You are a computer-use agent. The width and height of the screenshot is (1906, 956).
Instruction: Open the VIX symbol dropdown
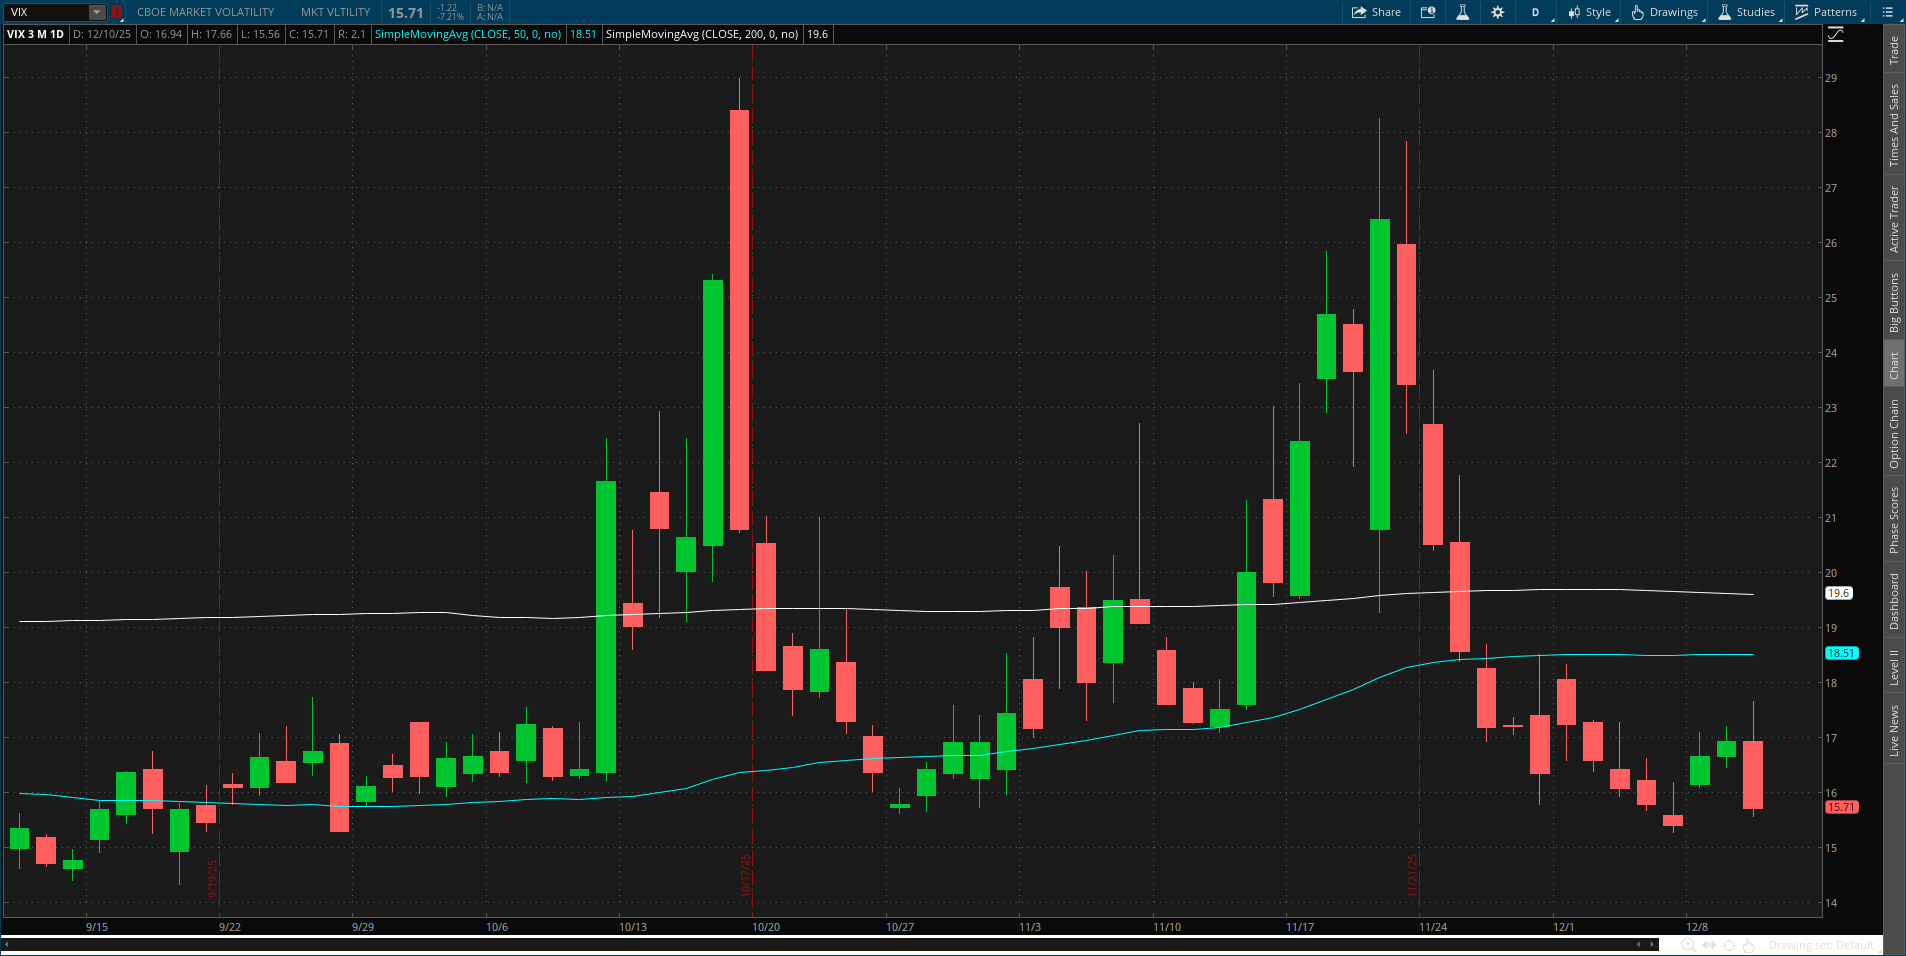[95, 12]
